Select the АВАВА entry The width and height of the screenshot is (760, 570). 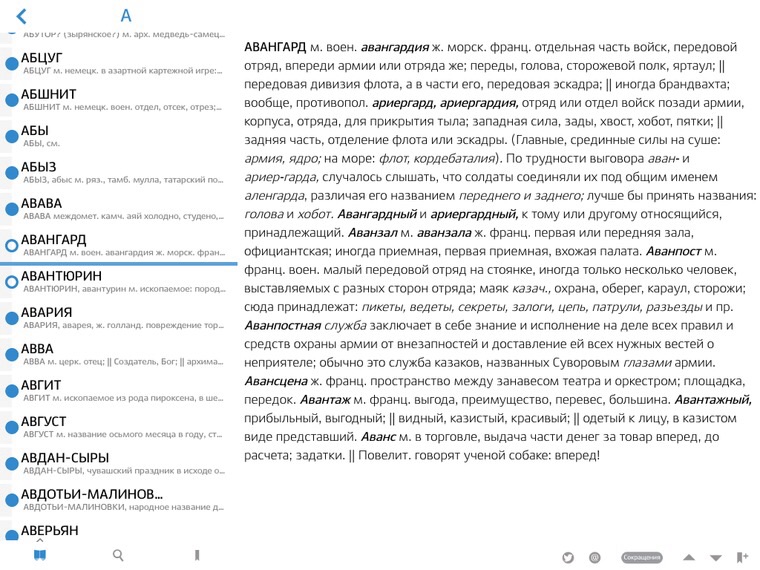click(x=119, y=209)
